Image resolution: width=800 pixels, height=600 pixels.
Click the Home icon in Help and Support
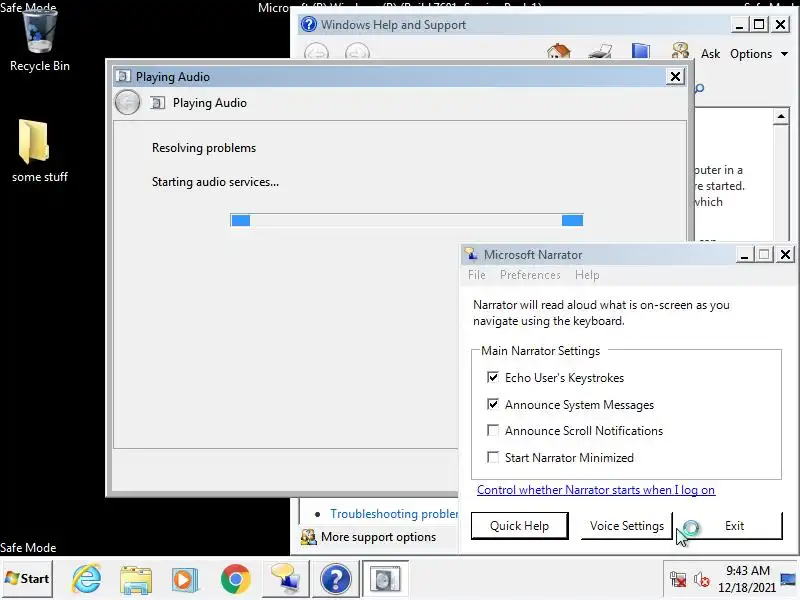pos(558,51)
